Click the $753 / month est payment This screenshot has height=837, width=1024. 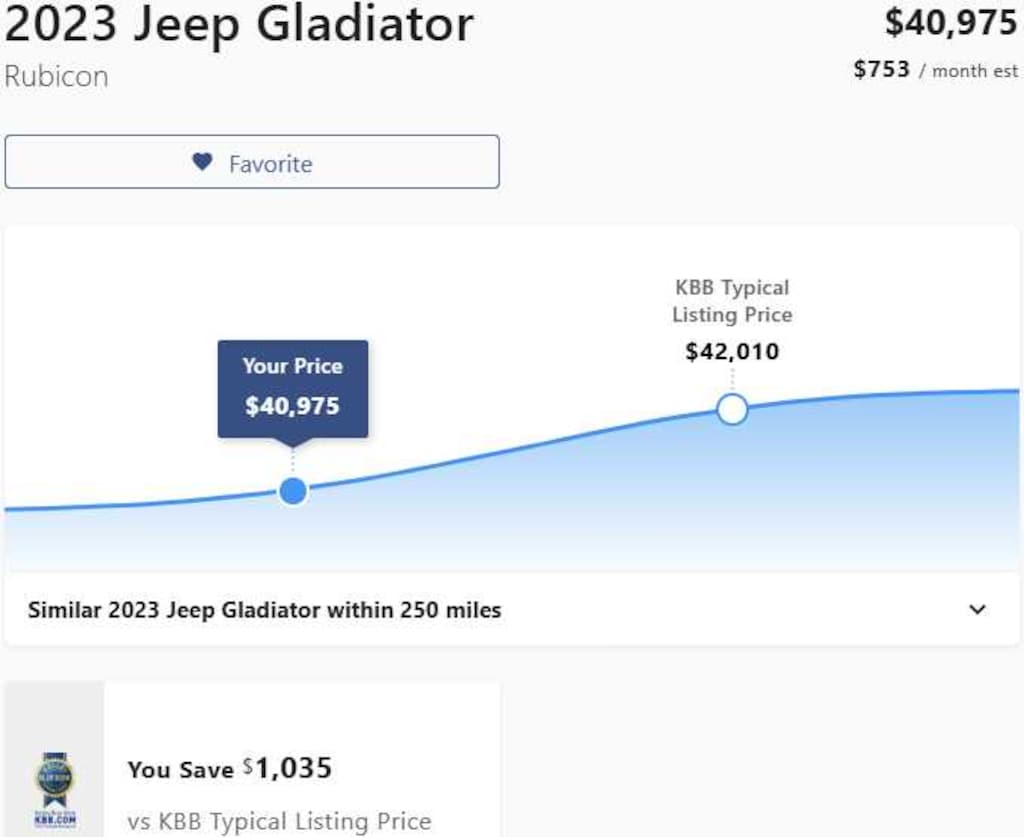936,69
